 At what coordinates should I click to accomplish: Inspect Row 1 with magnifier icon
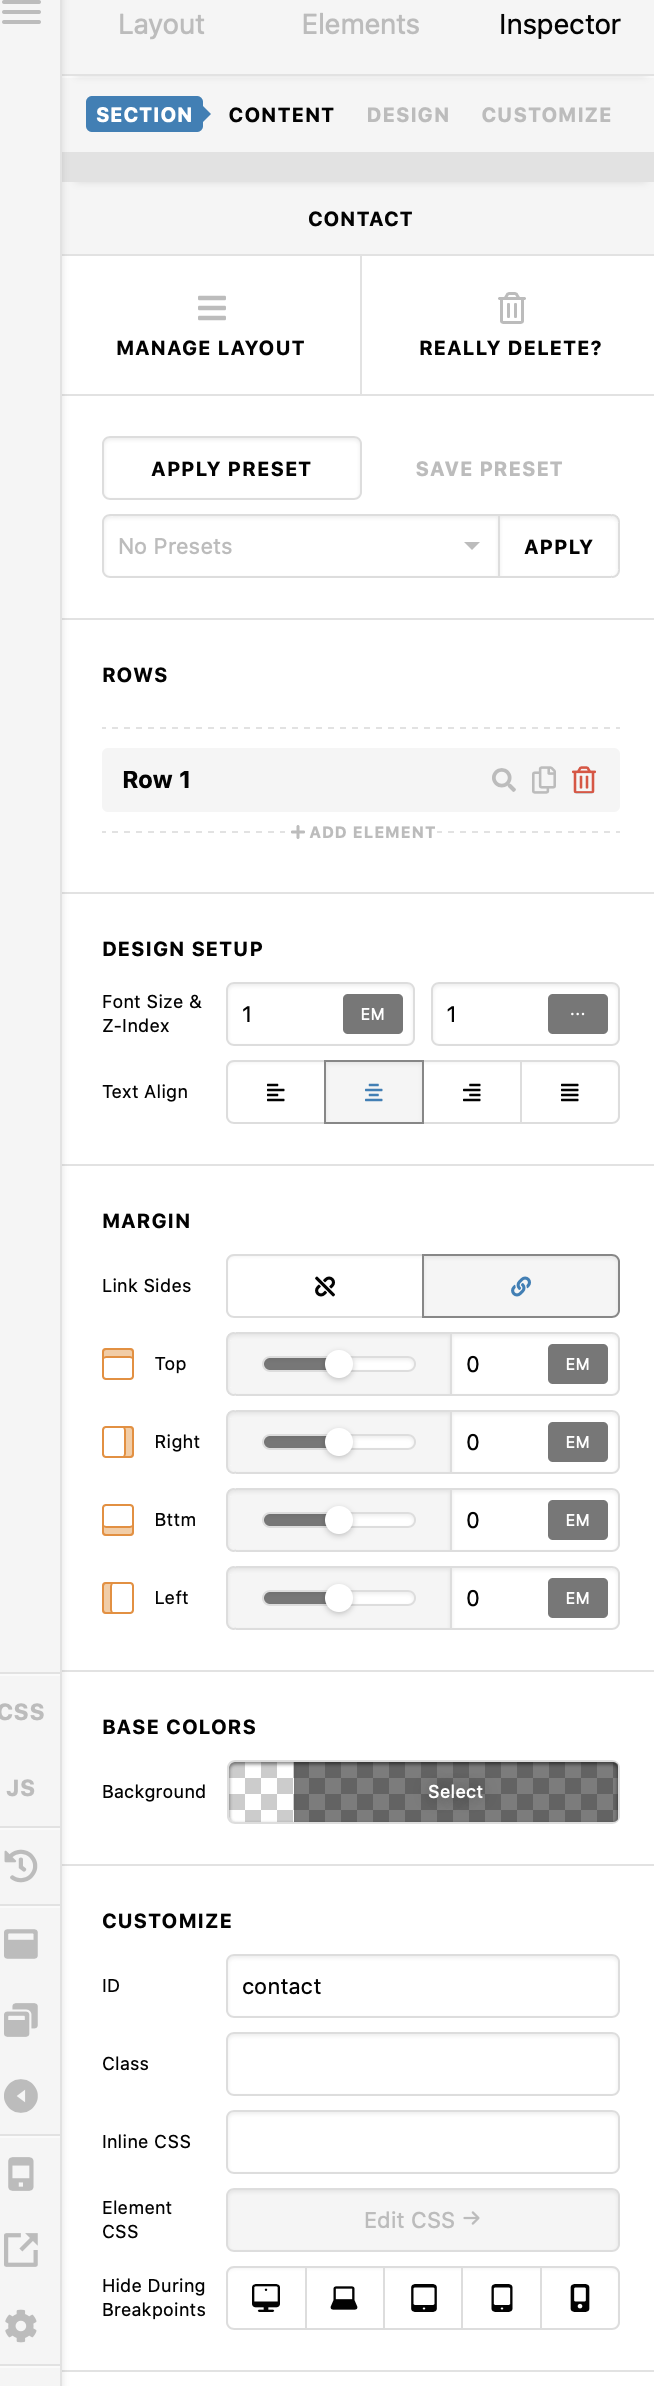[504, 780]
